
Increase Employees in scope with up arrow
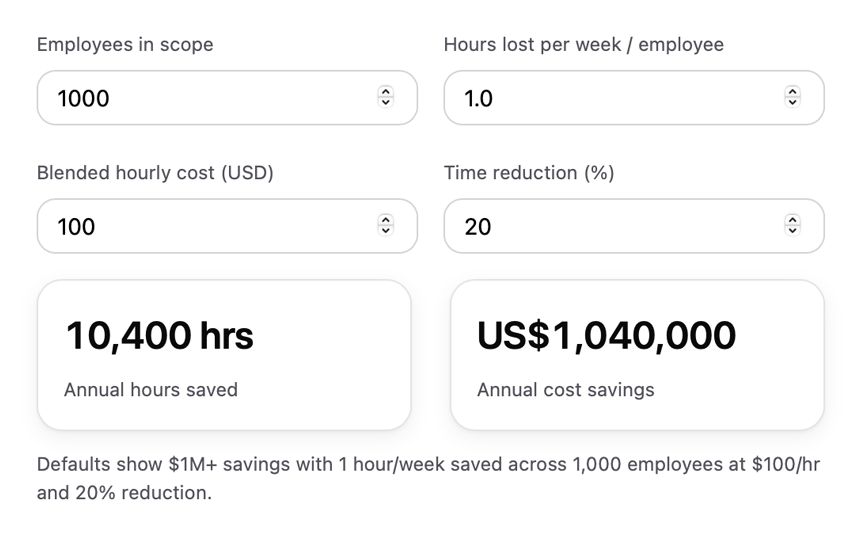pyautogui.click(x=386, y=92)
